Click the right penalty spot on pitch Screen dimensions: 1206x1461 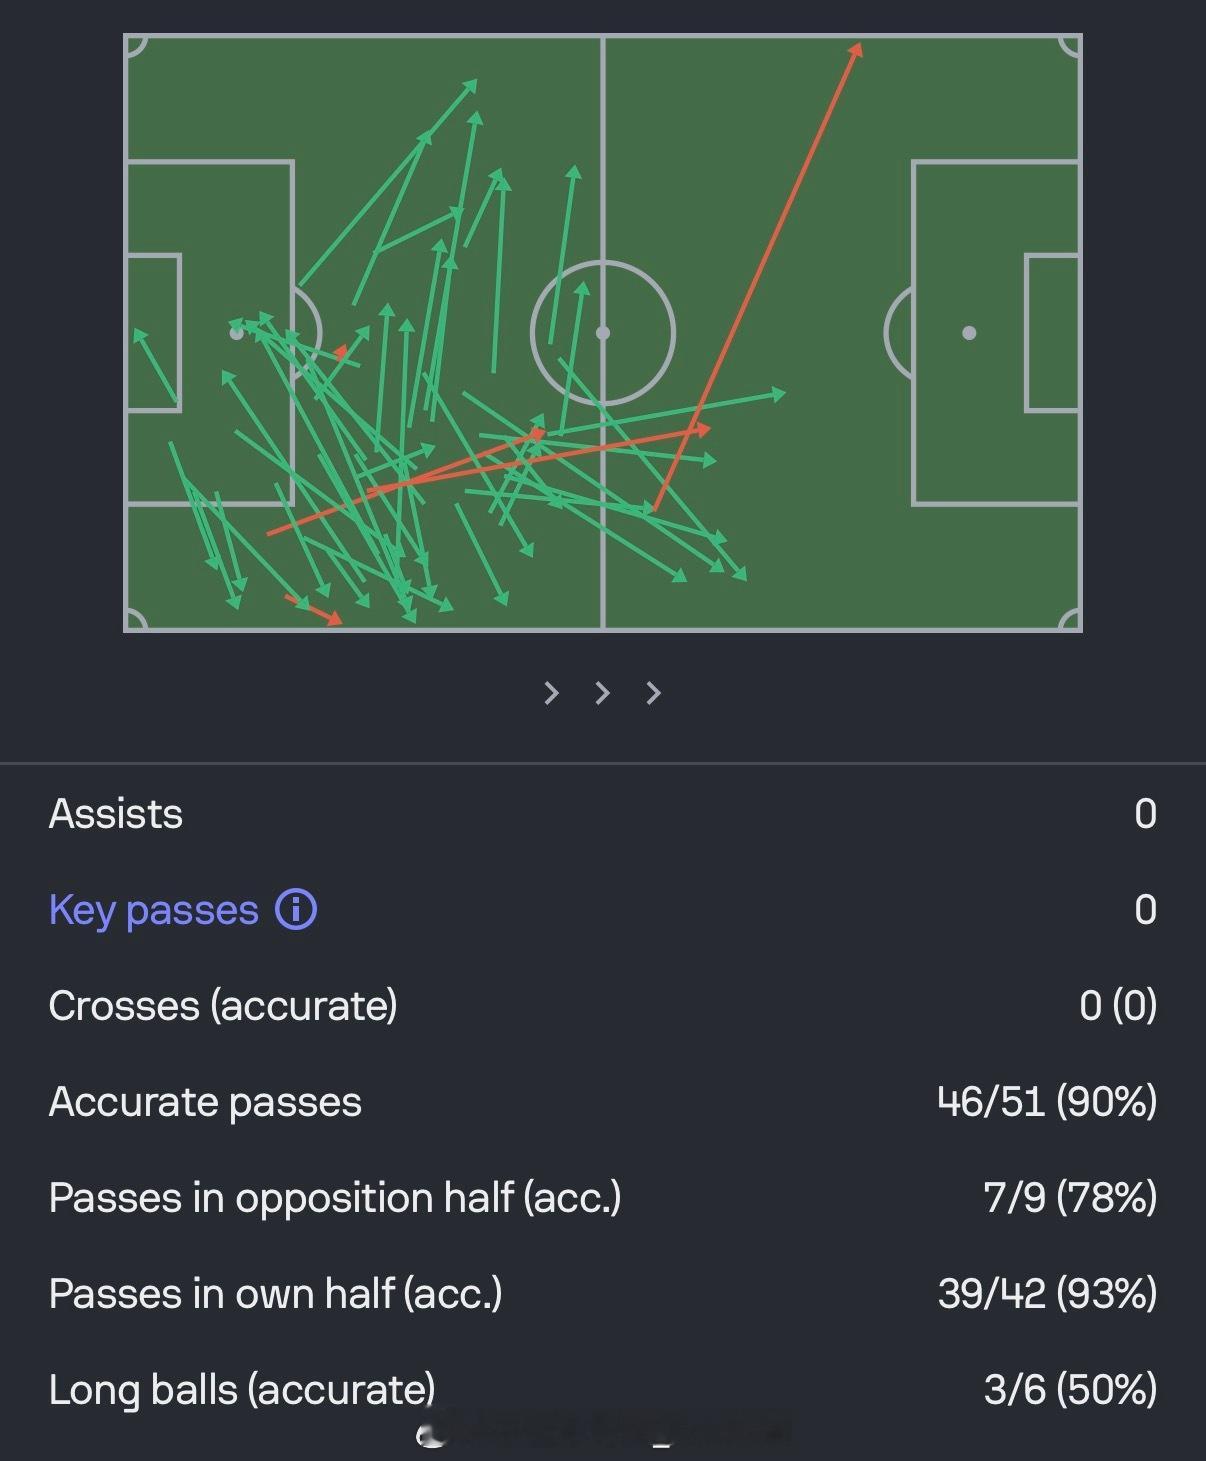[x=969, y=333]
